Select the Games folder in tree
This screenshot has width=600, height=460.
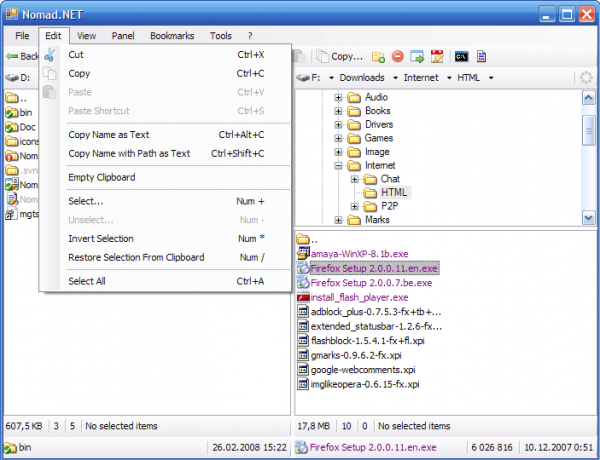pyautogui.click(x=378, y=138)
